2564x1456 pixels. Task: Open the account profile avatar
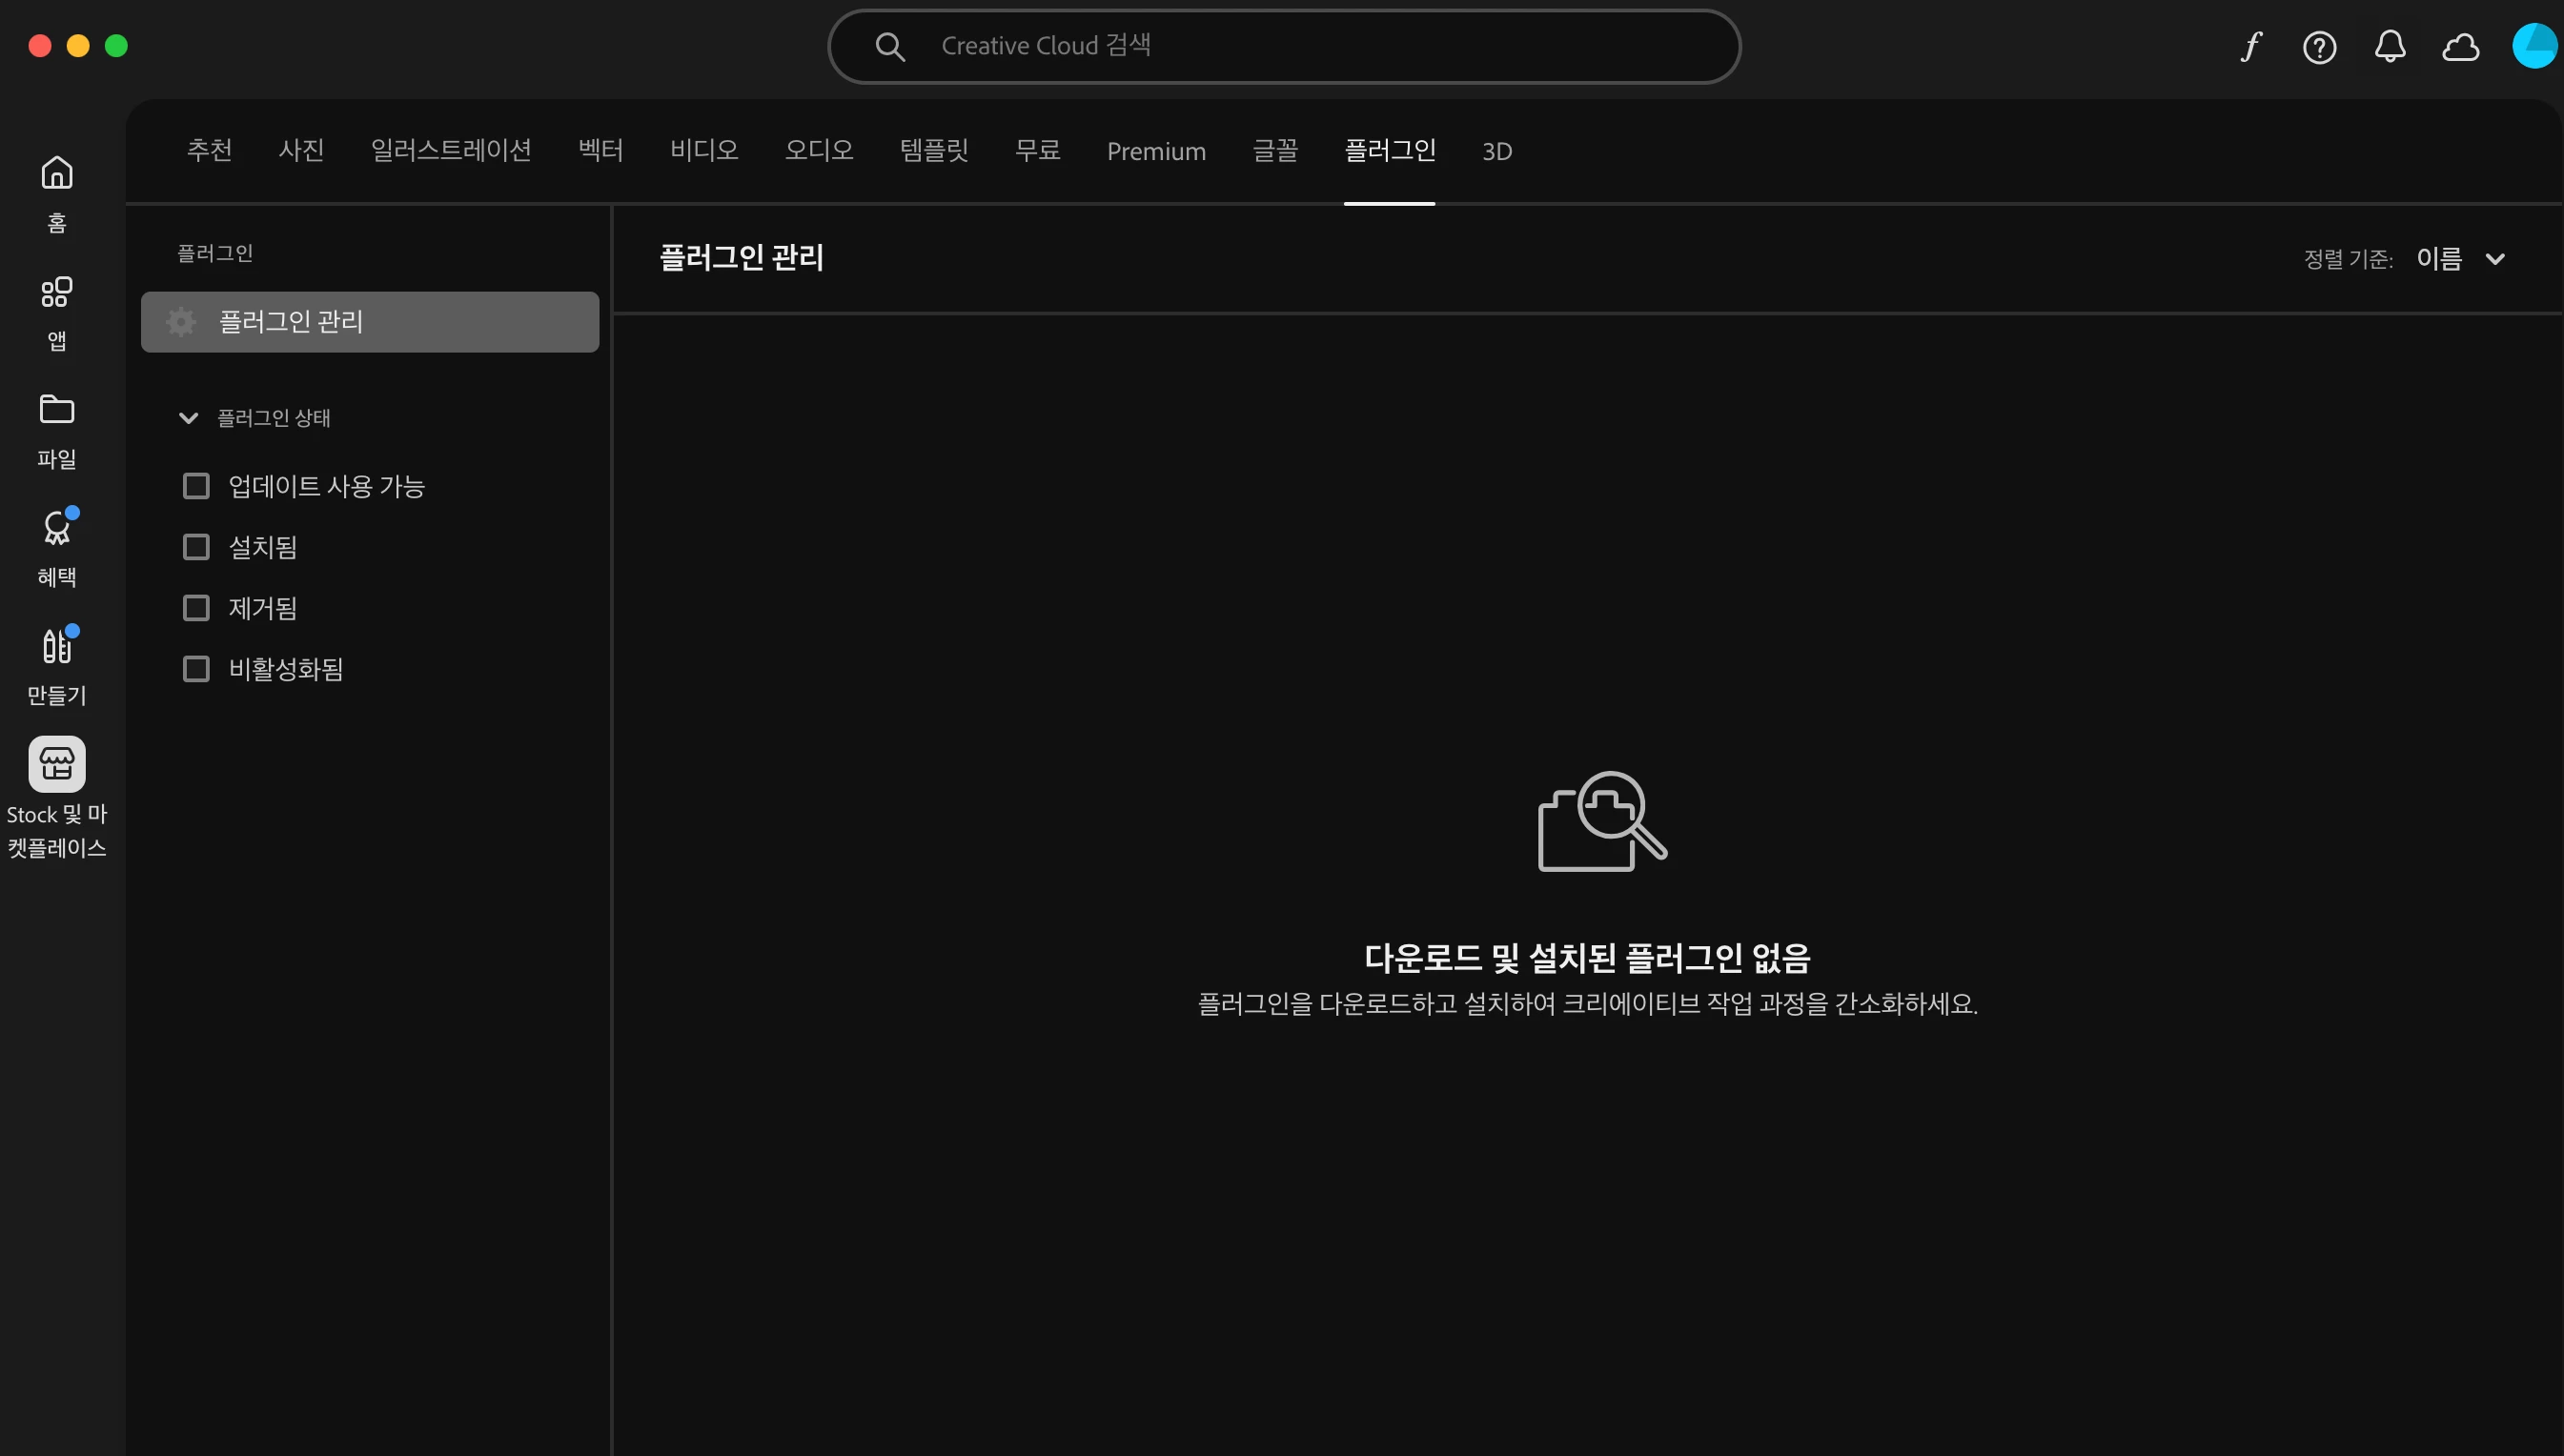click(x=2535, y=46)
